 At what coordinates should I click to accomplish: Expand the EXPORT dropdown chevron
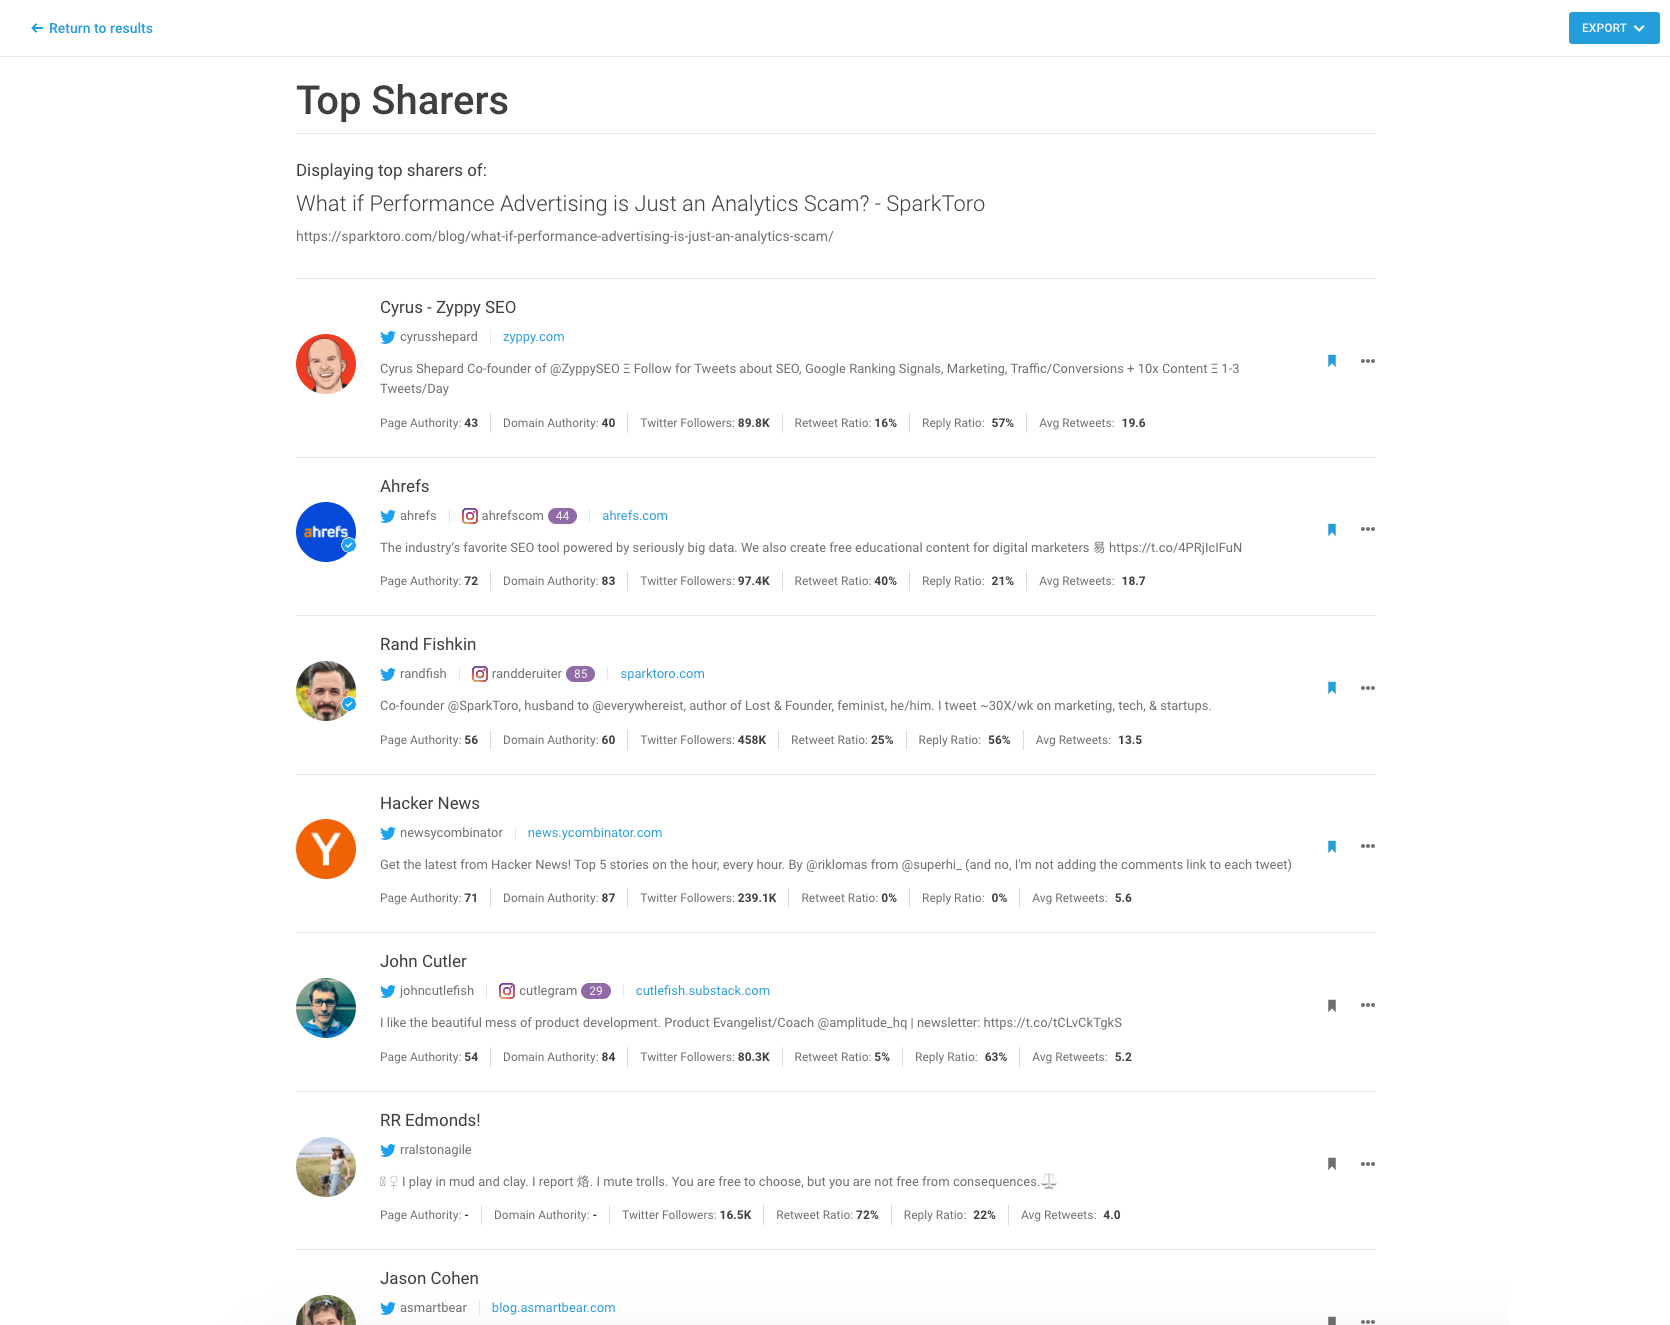(x=1640, y=28)
